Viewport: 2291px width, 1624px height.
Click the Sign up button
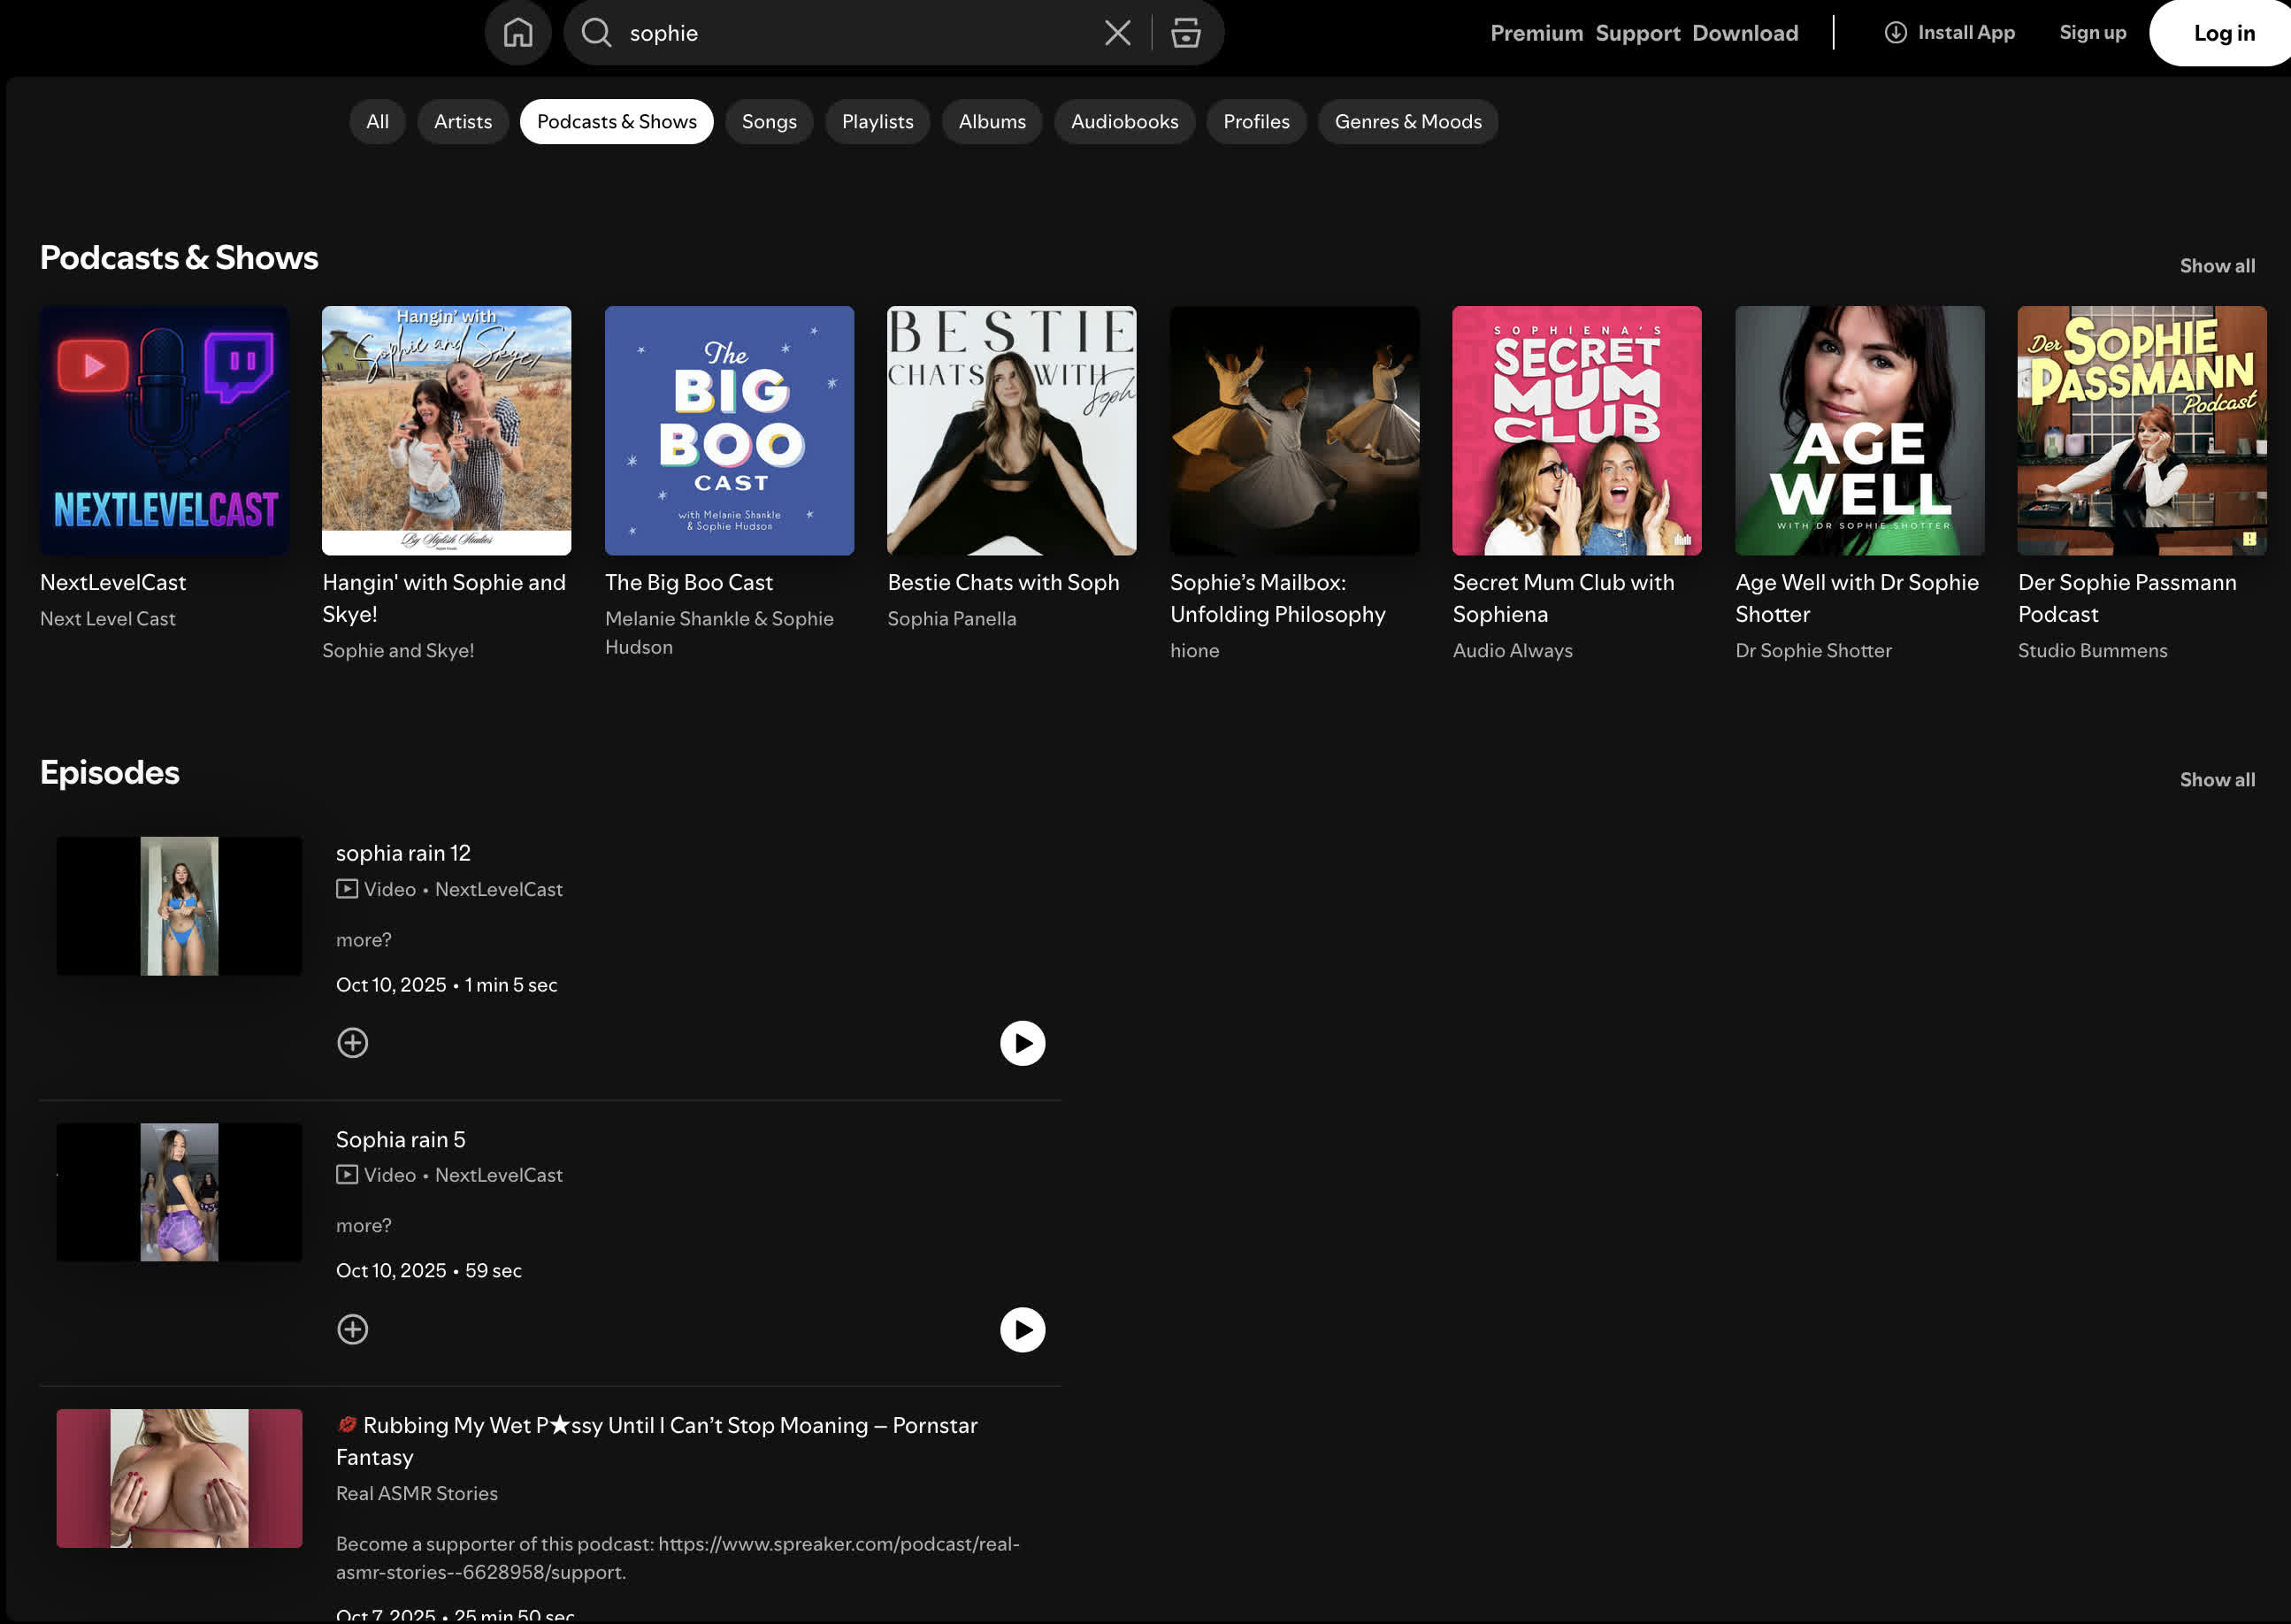2092,33
